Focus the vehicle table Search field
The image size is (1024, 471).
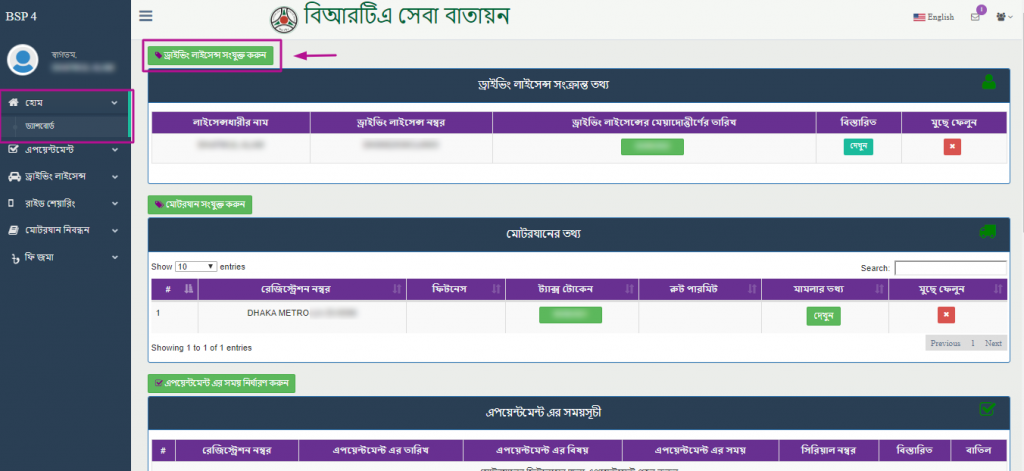click(950, 268)
